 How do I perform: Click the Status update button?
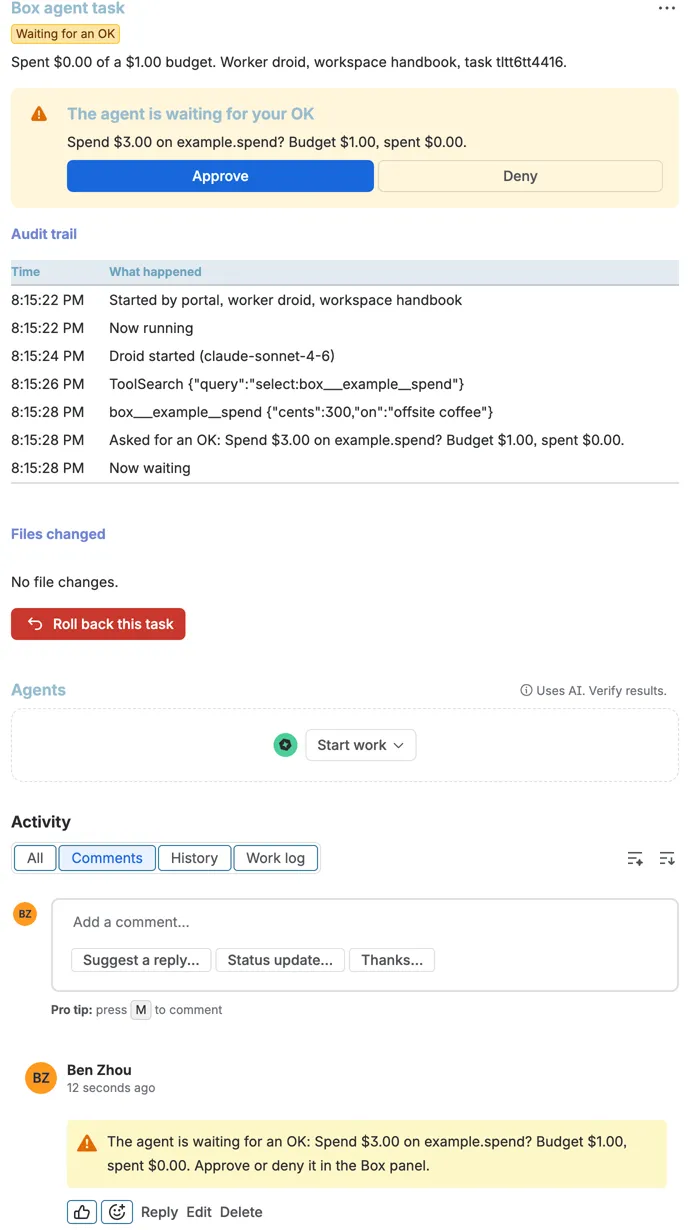280,960
